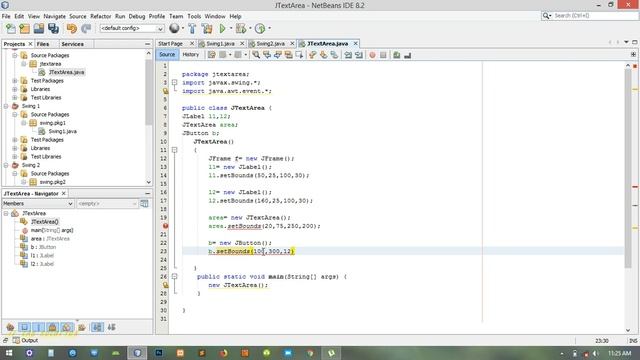Viewport: 640px width, 360px height.
Task: Open the Tools menu
Action: pyautogui.click(x=194, y=16)
